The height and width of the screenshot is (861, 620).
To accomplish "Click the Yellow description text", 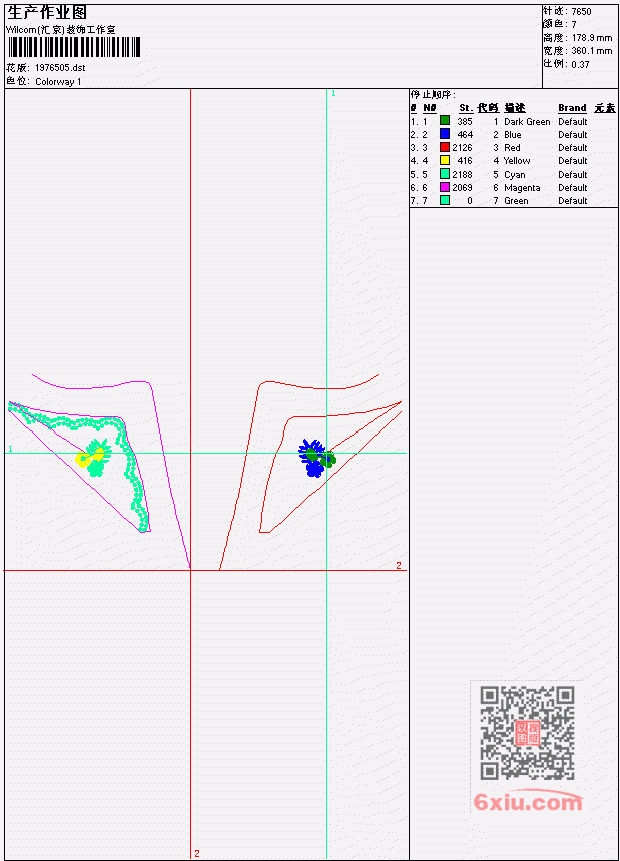I will point(517,160).
